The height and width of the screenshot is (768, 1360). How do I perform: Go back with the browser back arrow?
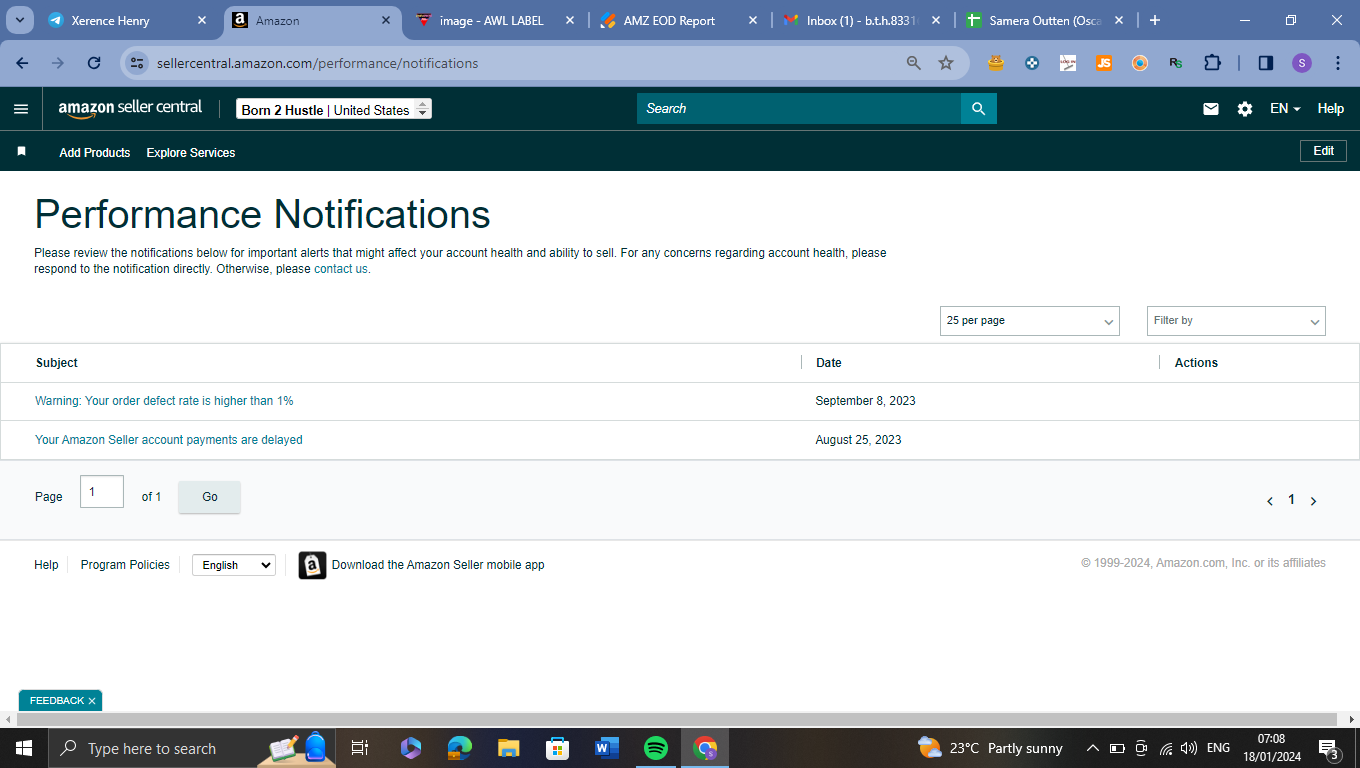[x=22, y=63]
